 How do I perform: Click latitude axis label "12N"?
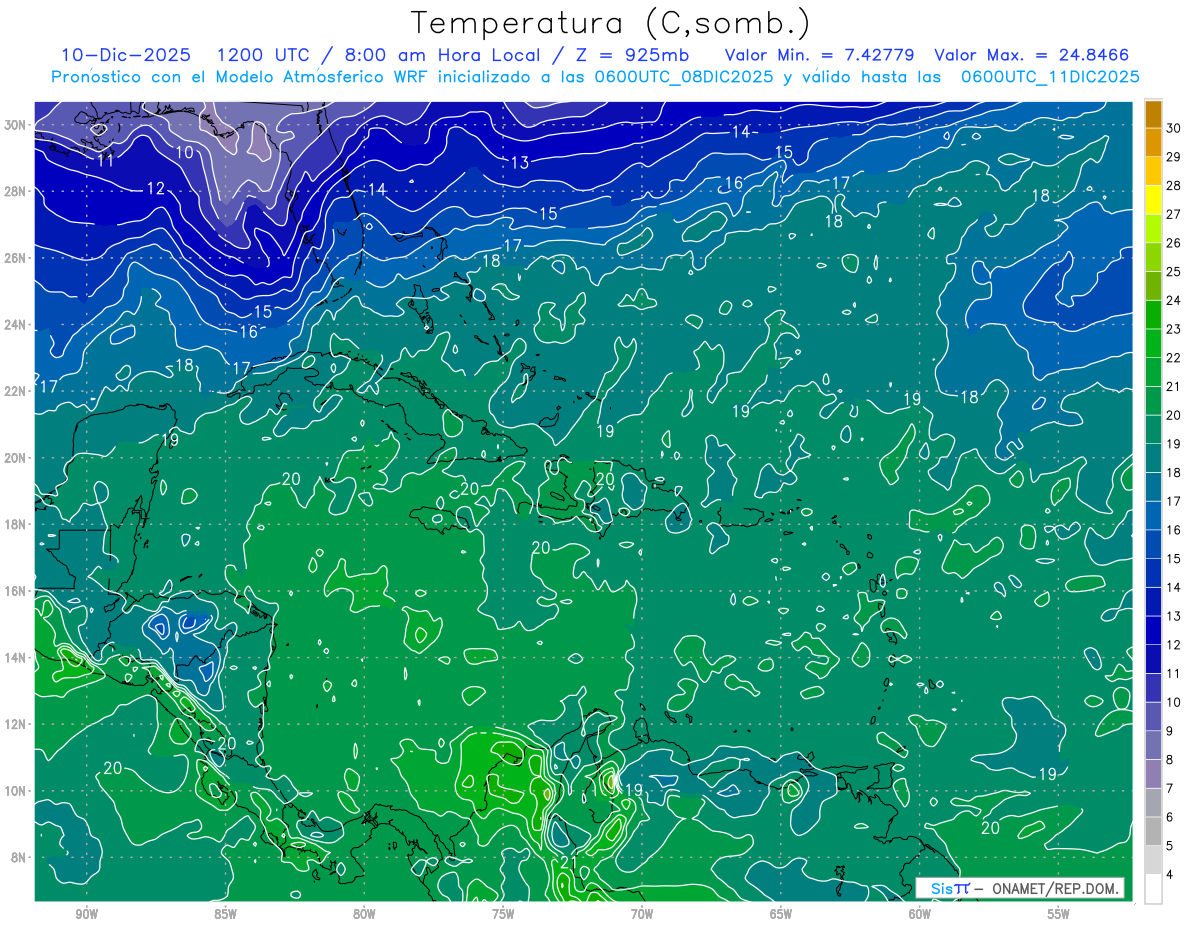17,724
